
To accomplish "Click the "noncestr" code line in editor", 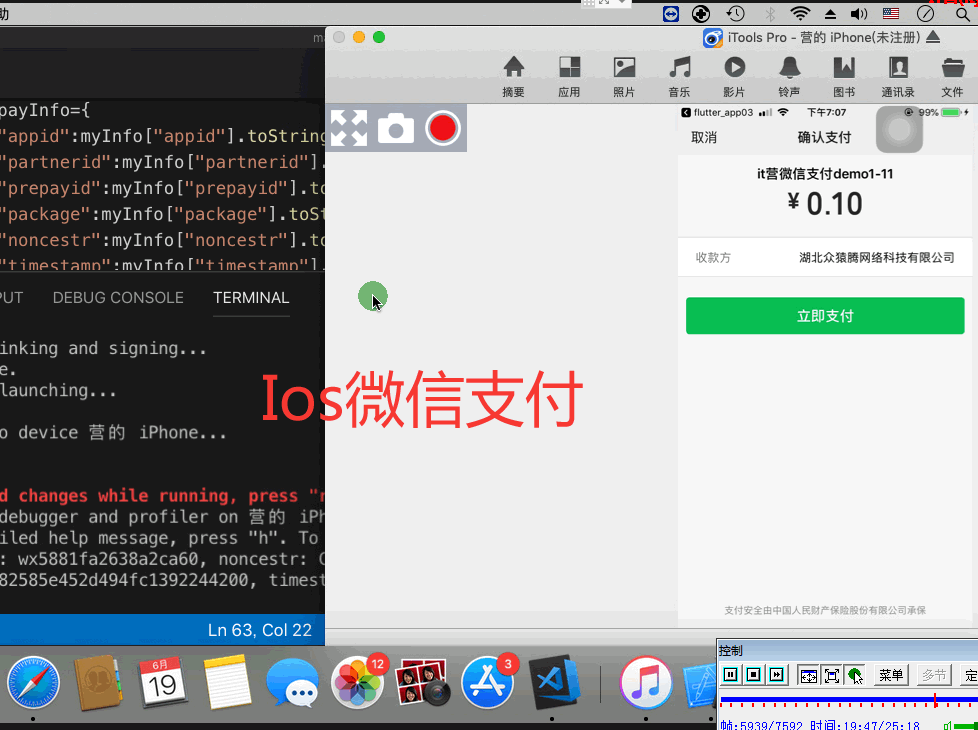I will 162,240.
